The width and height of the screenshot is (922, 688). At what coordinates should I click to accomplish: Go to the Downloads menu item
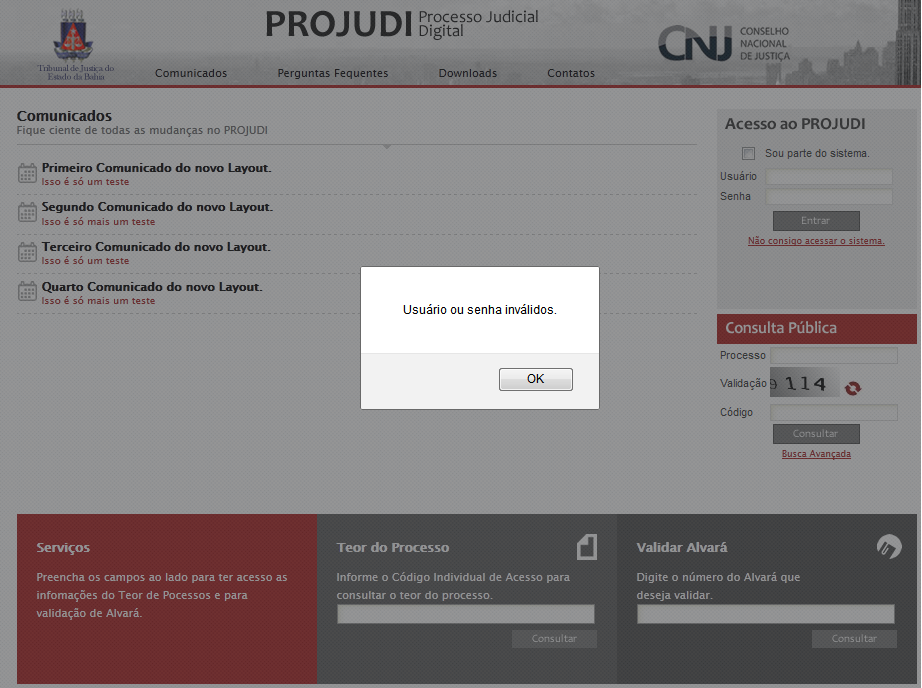coord(467,73)
